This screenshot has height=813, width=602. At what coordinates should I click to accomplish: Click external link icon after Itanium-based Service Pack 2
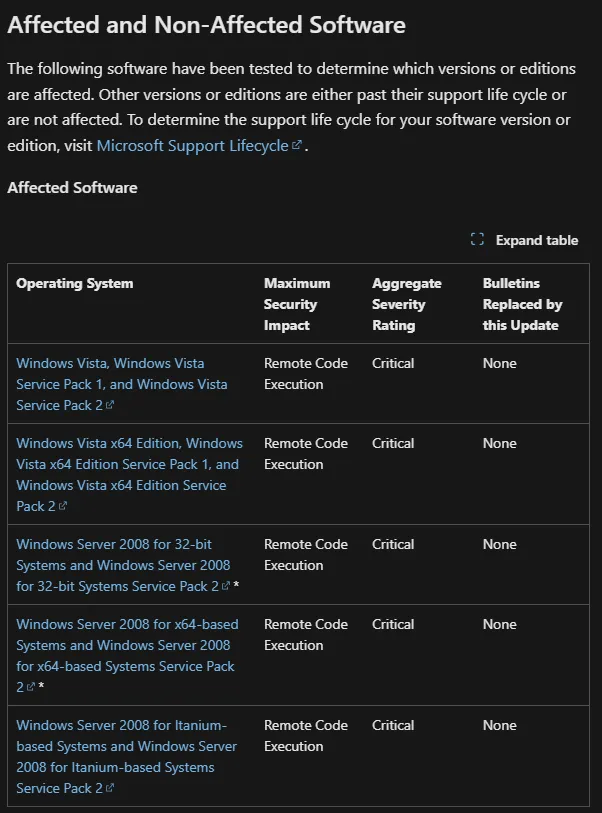pyautogui.click(x=110, y=788)
